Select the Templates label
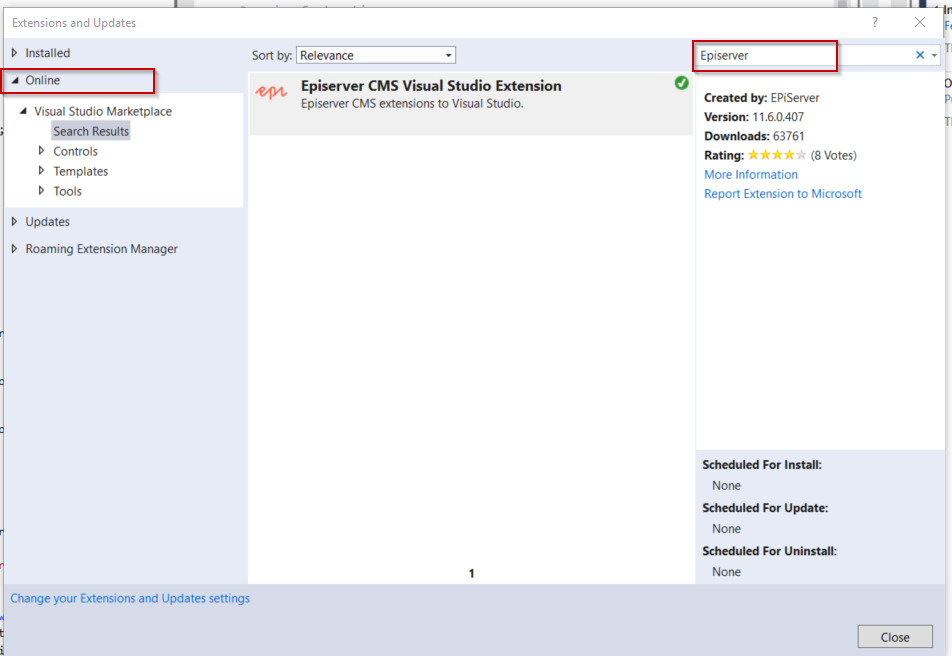This screenshot has height=656, width=952. click(81, 171)
